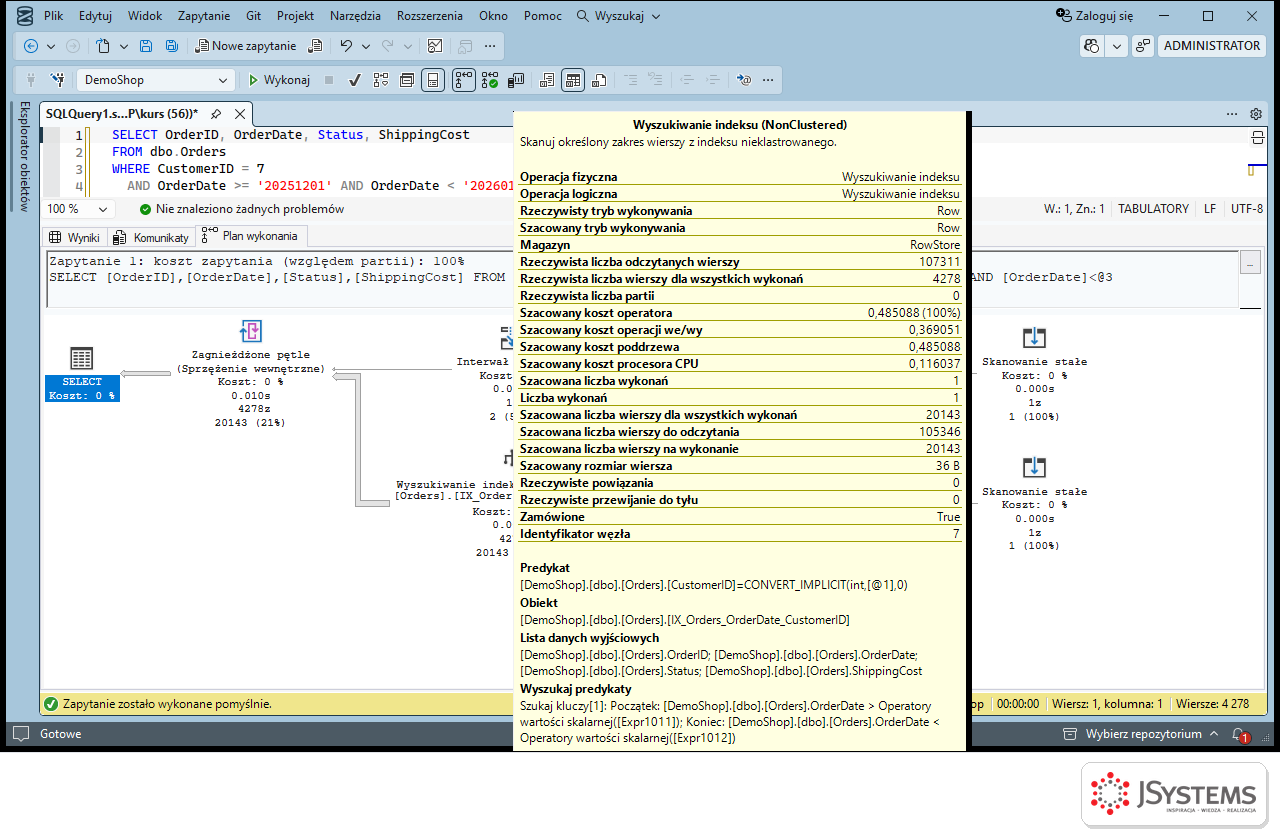Switch output to Results to Text
1280x835 pixels.
pyautogui.click(x=547, y=80)
